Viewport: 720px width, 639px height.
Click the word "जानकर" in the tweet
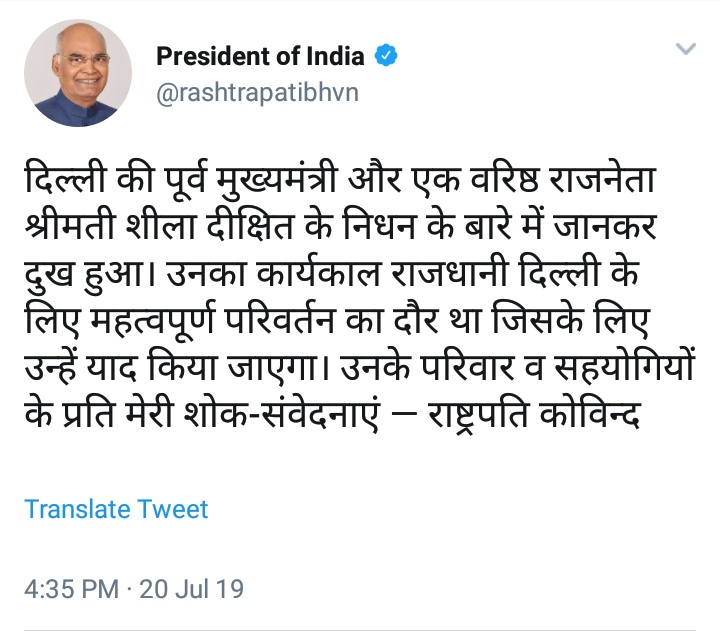(619, 229)
